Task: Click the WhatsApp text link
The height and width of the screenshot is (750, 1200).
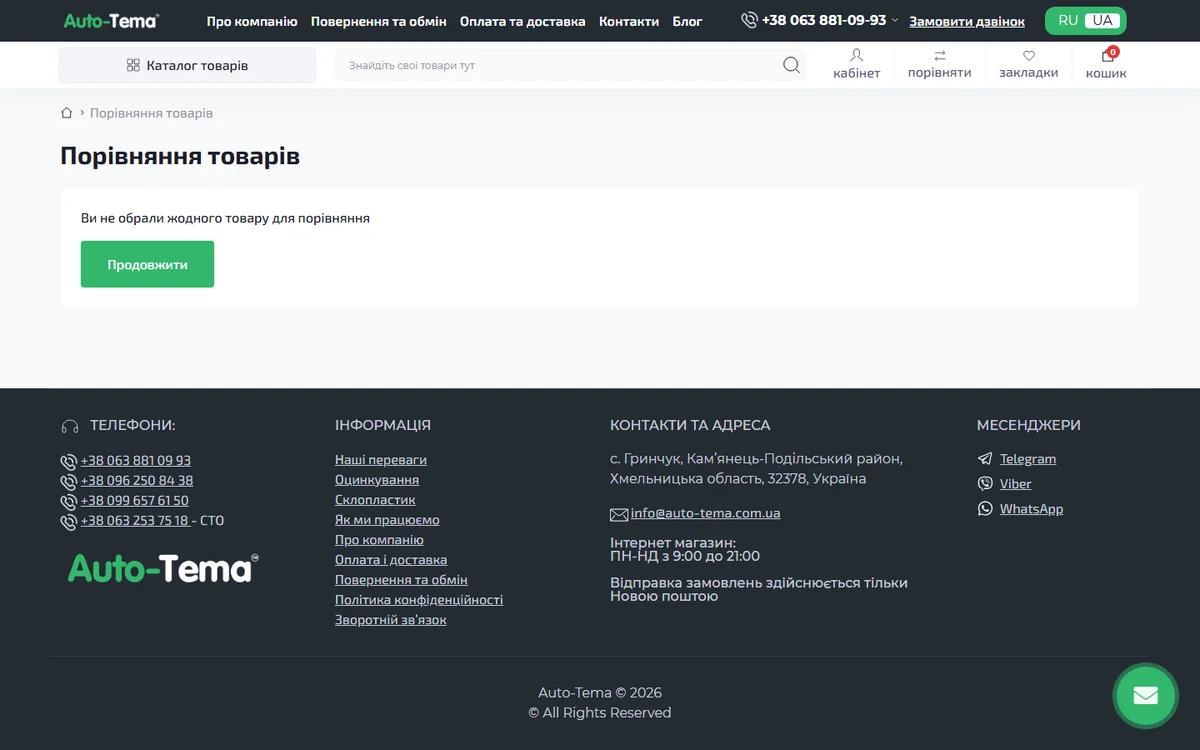Action: 1031,509
